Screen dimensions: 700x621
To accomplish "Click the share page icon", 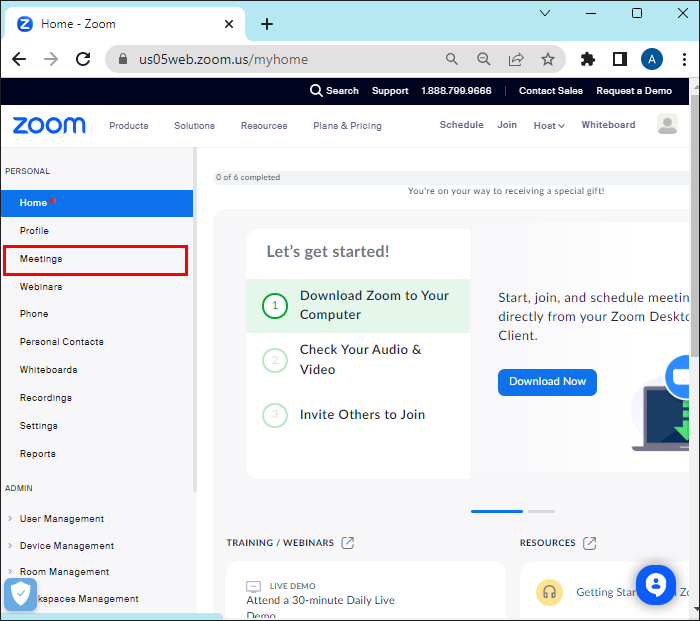I will click(x=516, y=59).
